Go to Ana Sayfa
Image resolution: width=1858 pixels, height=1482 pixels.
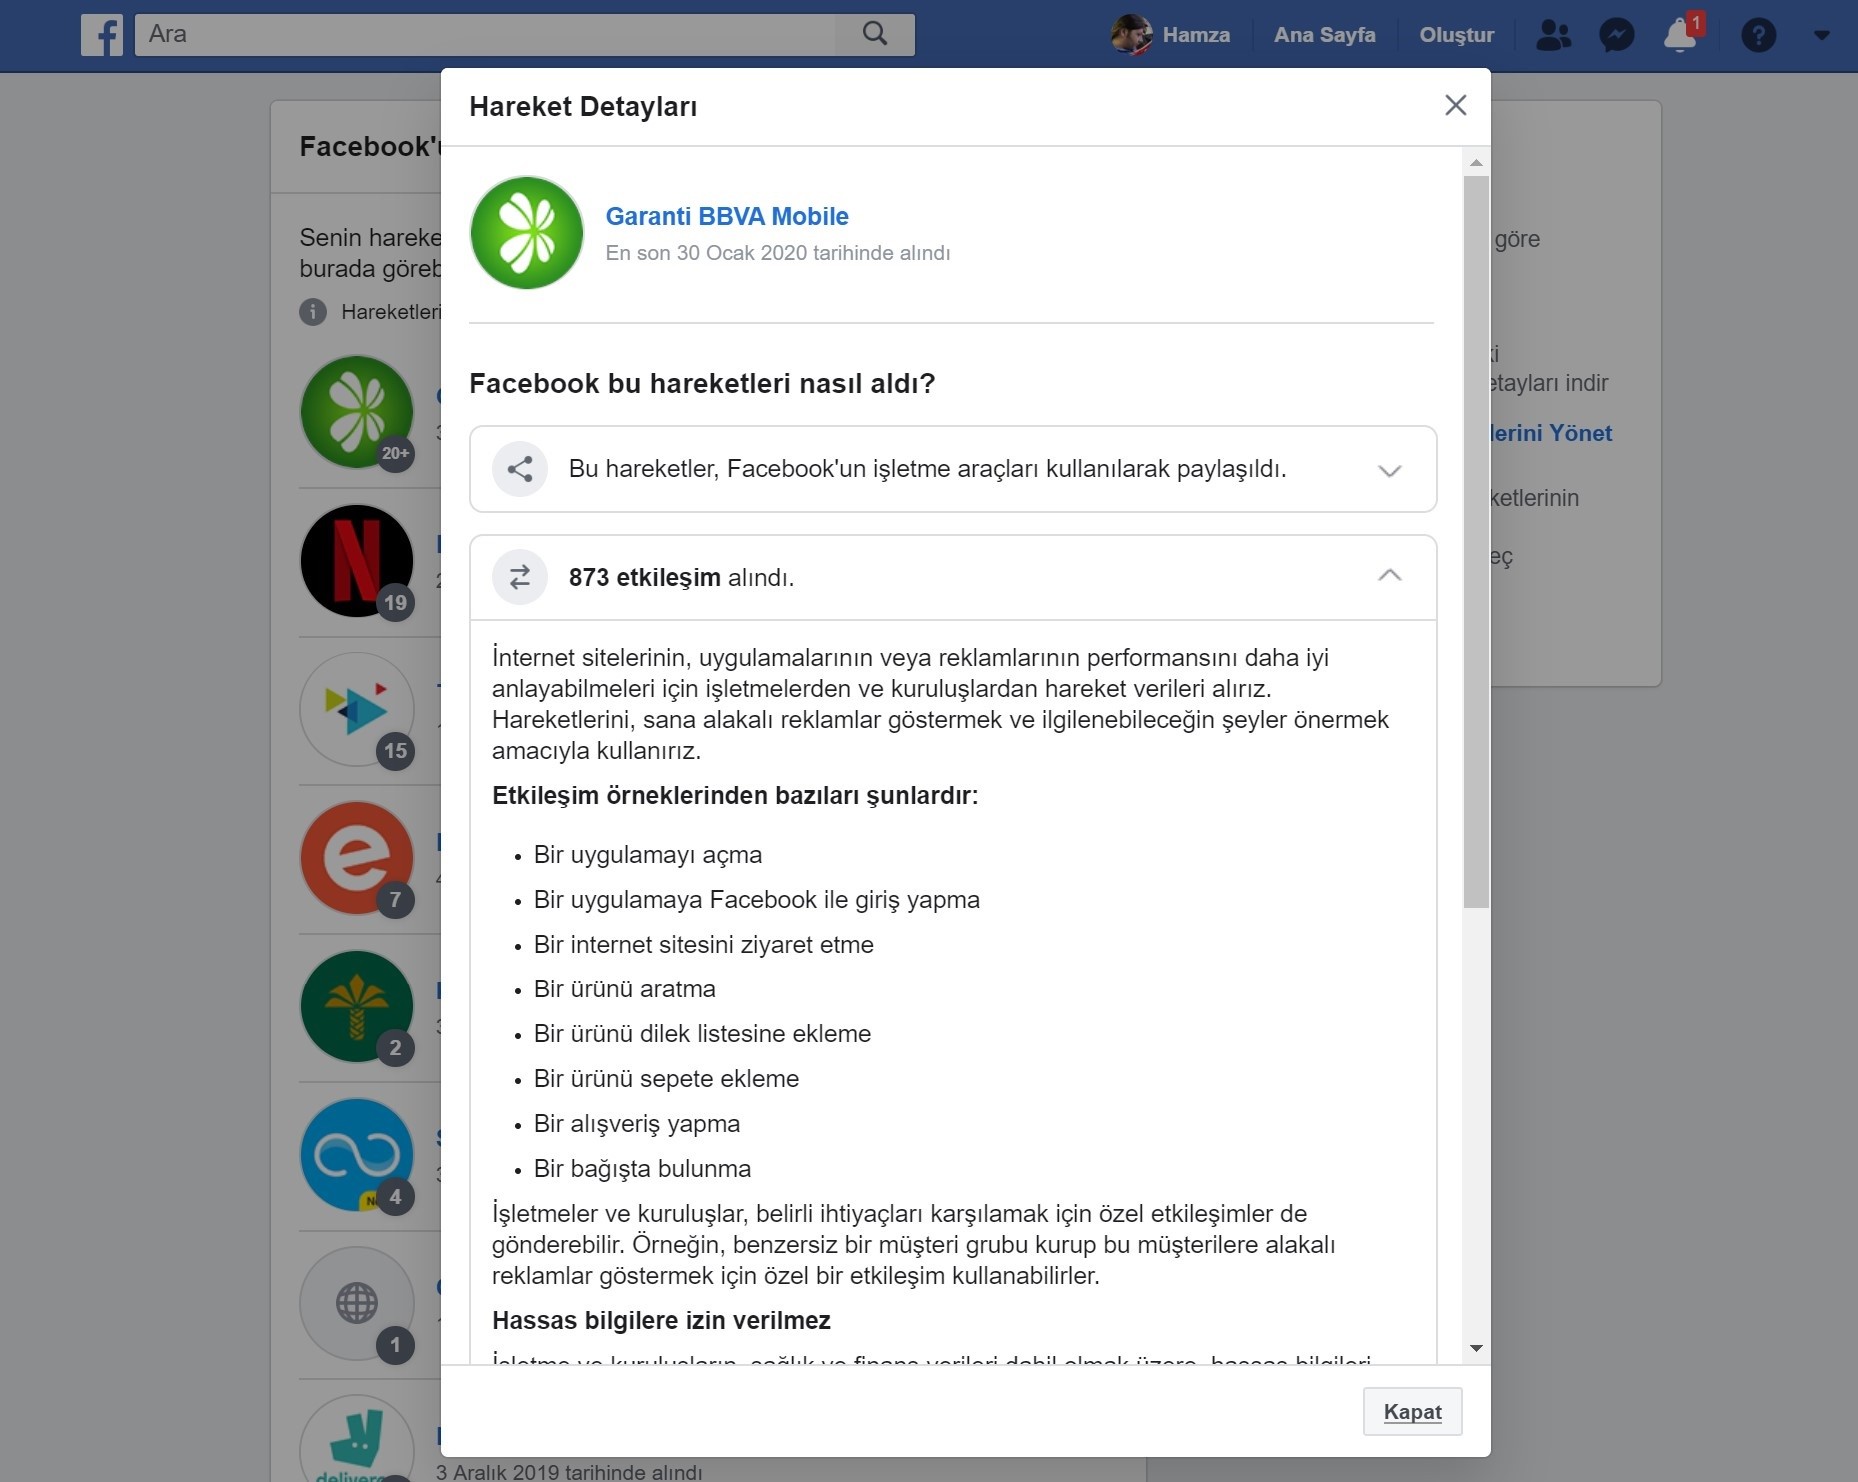(1324, 35)
